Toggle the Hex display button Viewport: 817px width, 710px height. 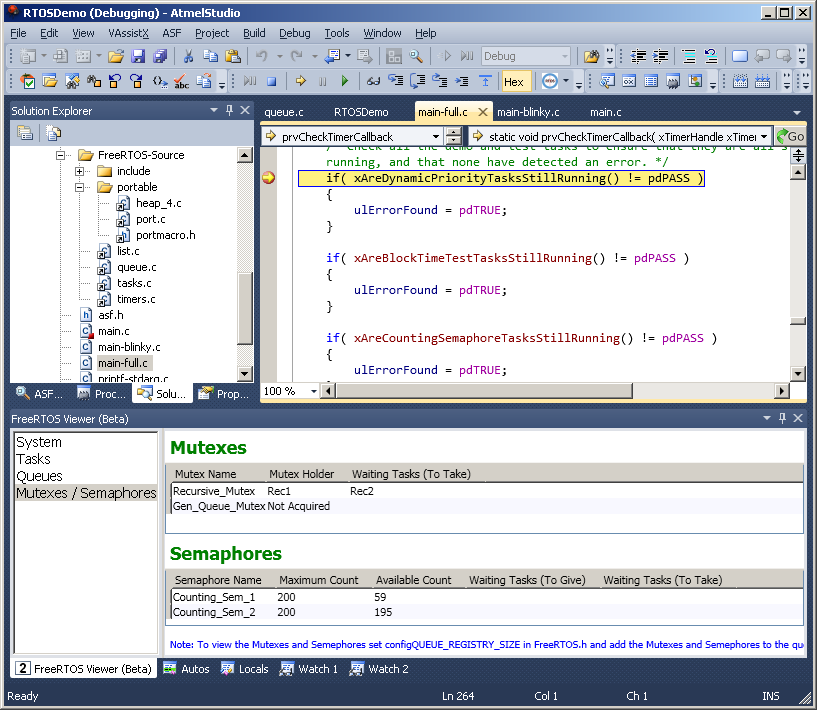point(514,82)
